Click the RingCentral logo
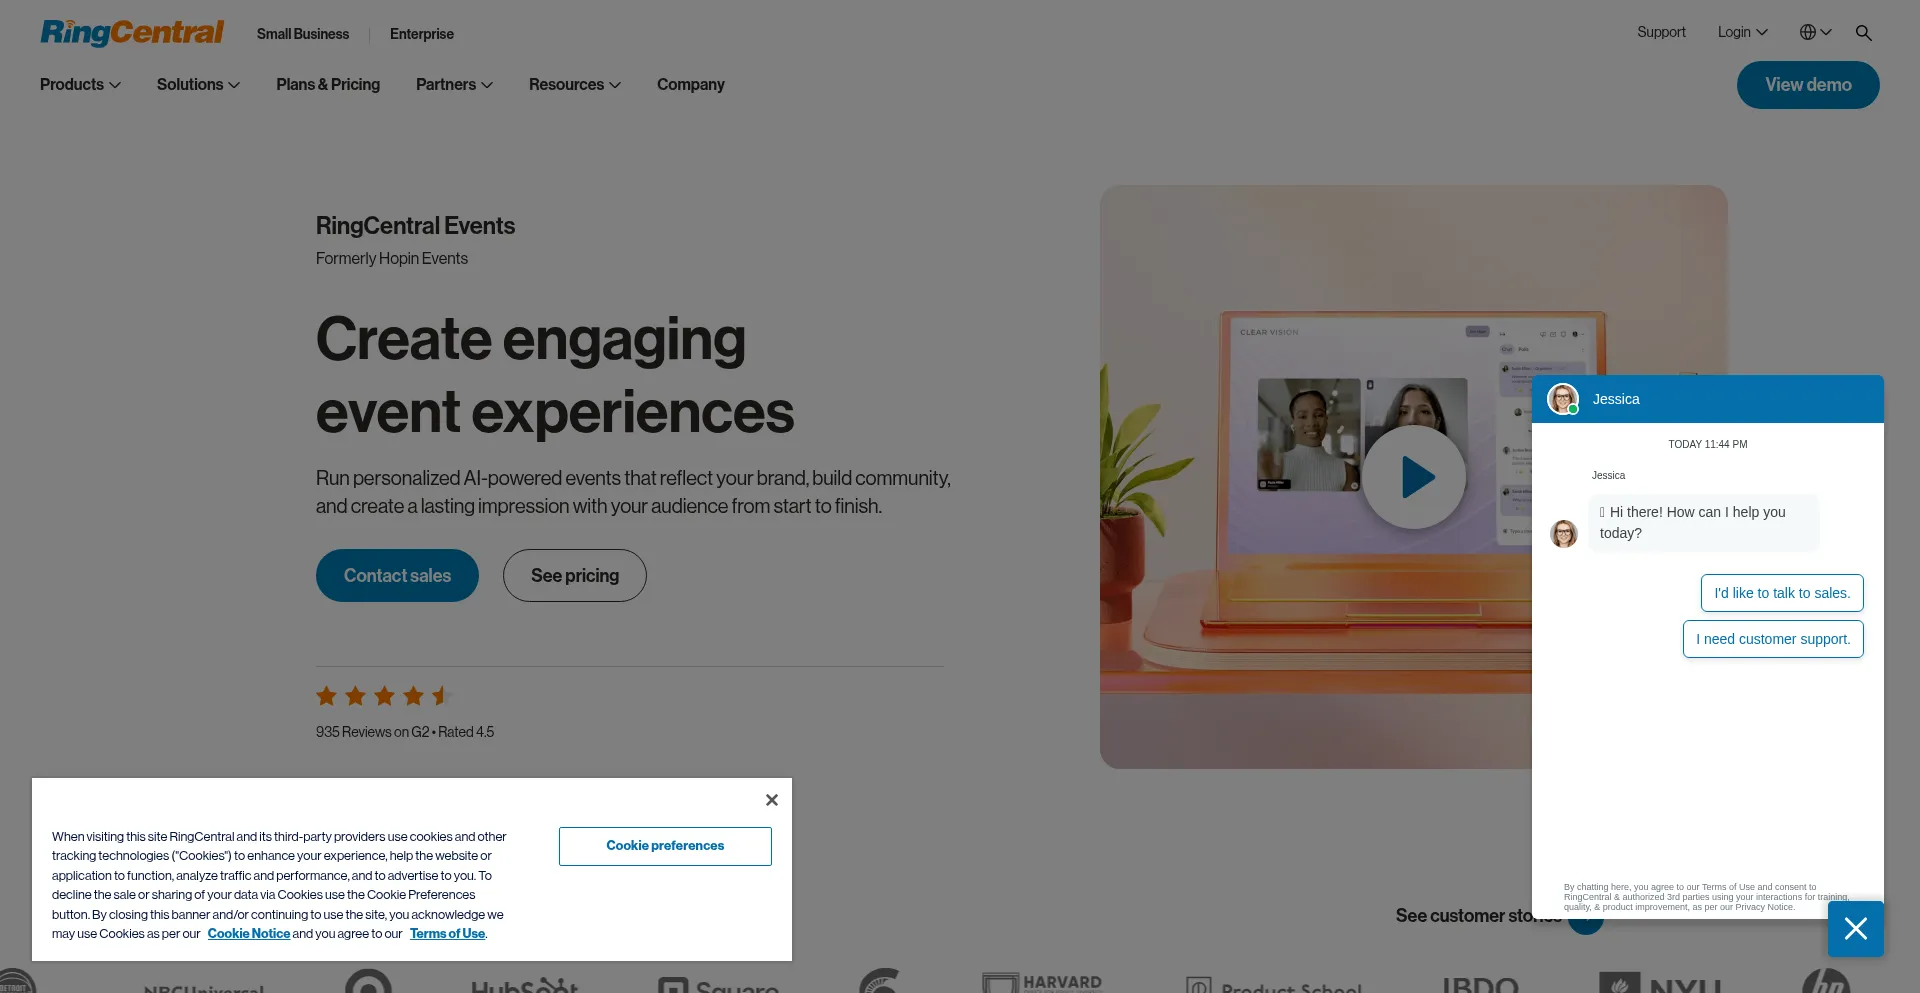Image resolution: width=1920 pixels, height=993 pixels. coord(132,32)
